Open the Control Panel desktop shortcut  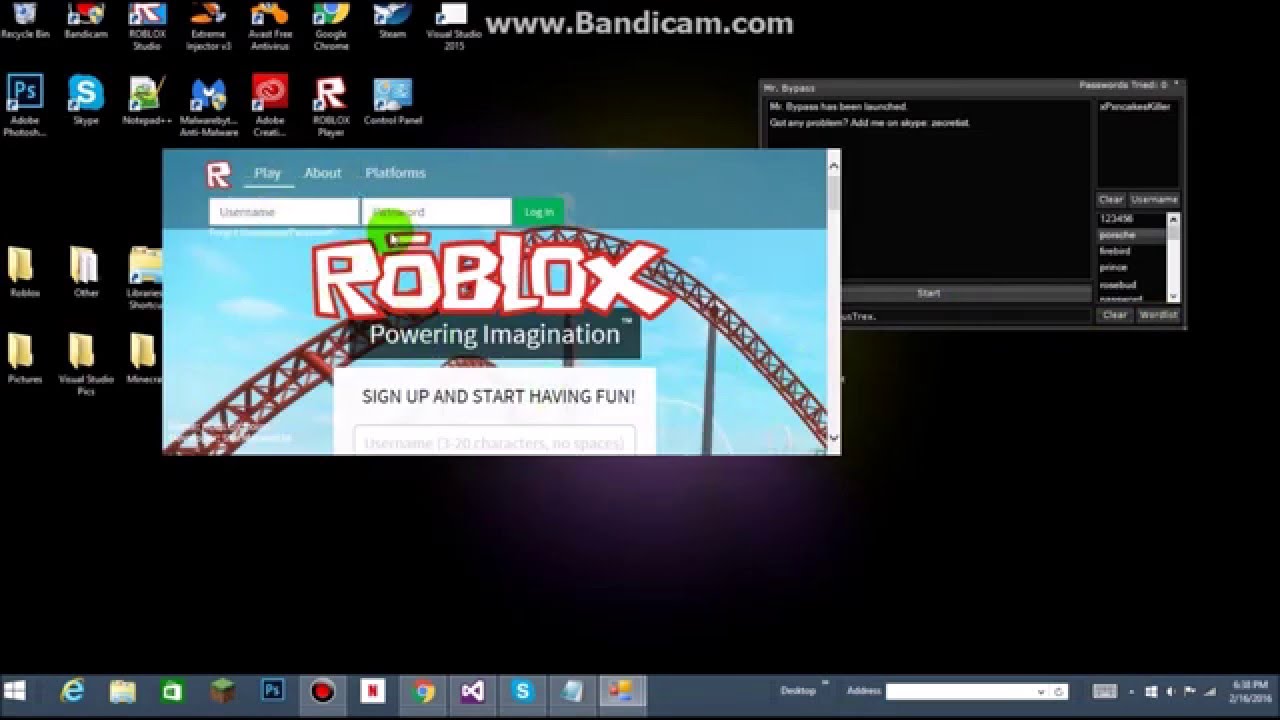(392, 100)
